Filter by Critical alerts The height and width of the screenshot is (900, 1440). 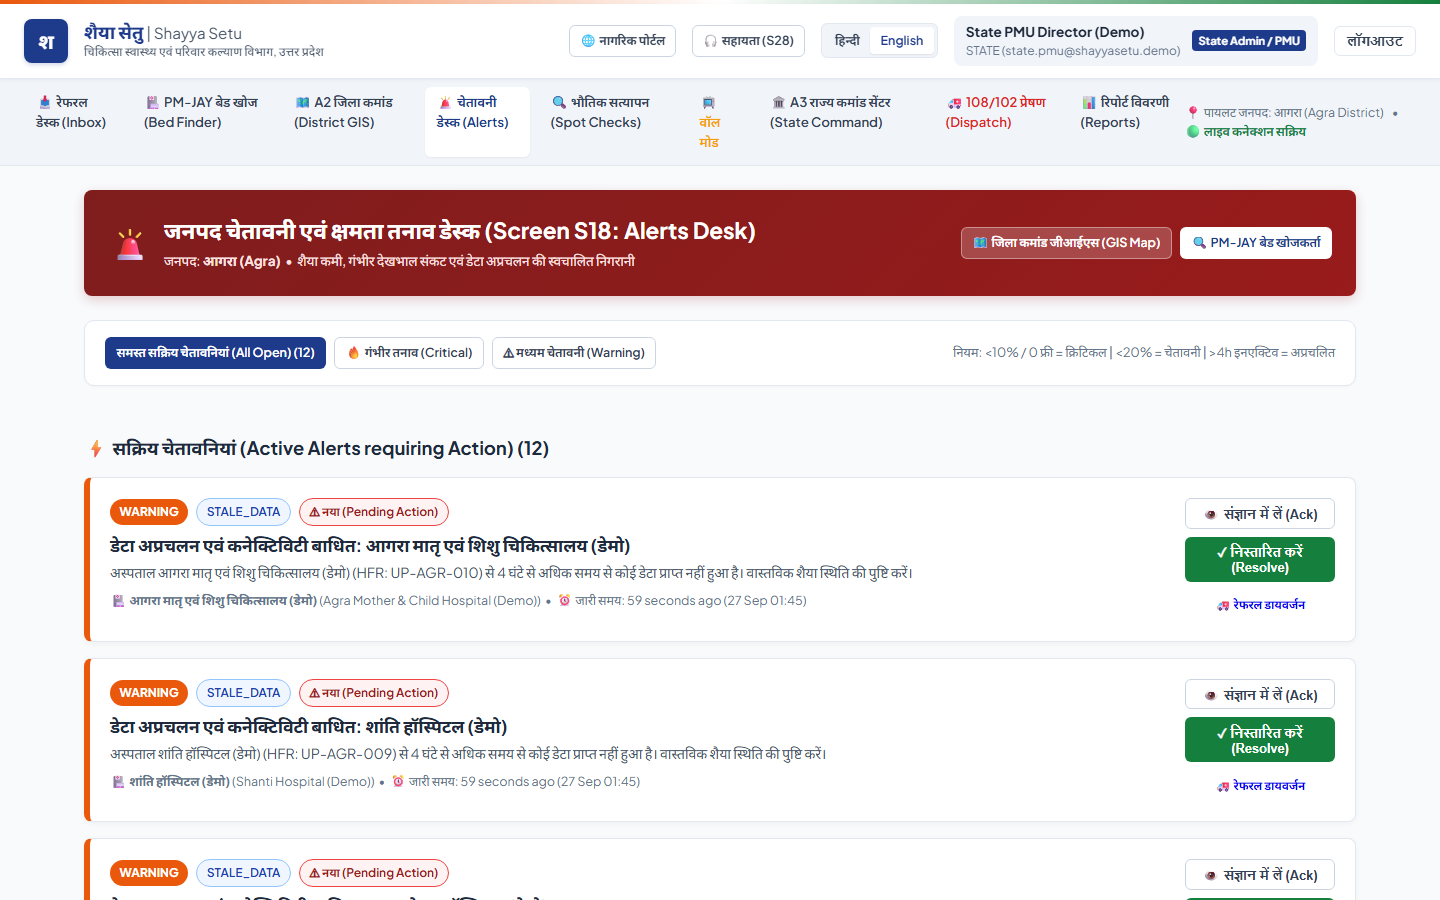click(409, 353)
